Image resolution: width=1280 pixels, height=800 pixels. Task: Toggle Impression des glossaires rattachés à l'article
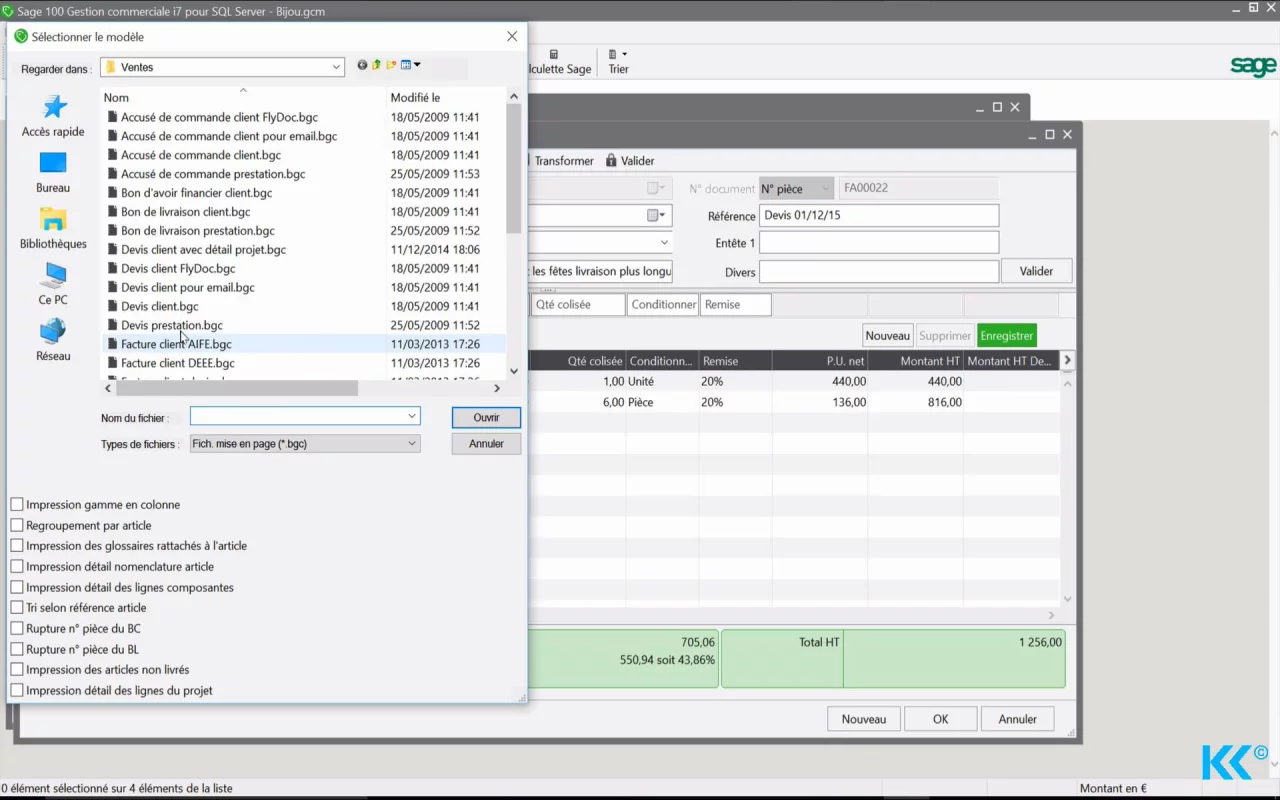tap(17, 546)
